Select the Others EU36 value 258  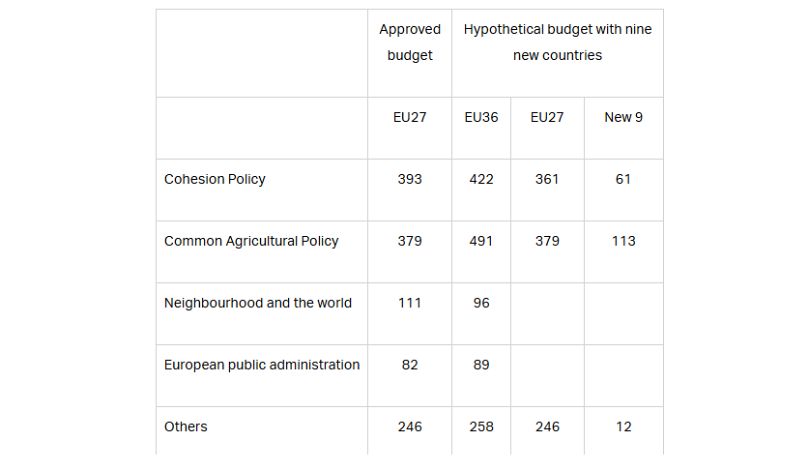[481, 427]
